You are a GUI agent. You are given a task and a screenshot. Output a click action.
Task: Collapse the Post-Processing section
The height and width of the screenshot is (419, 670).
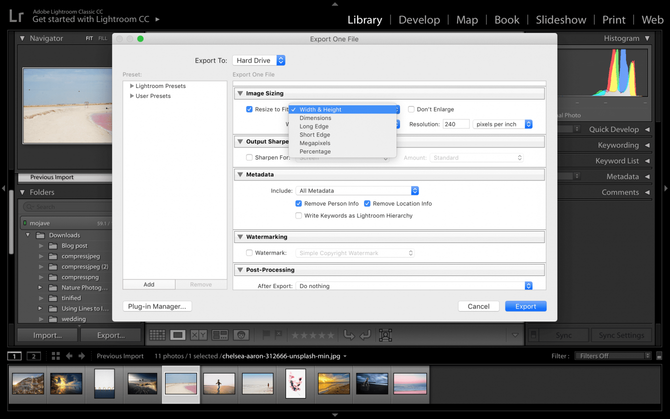[x=240, y=270]
